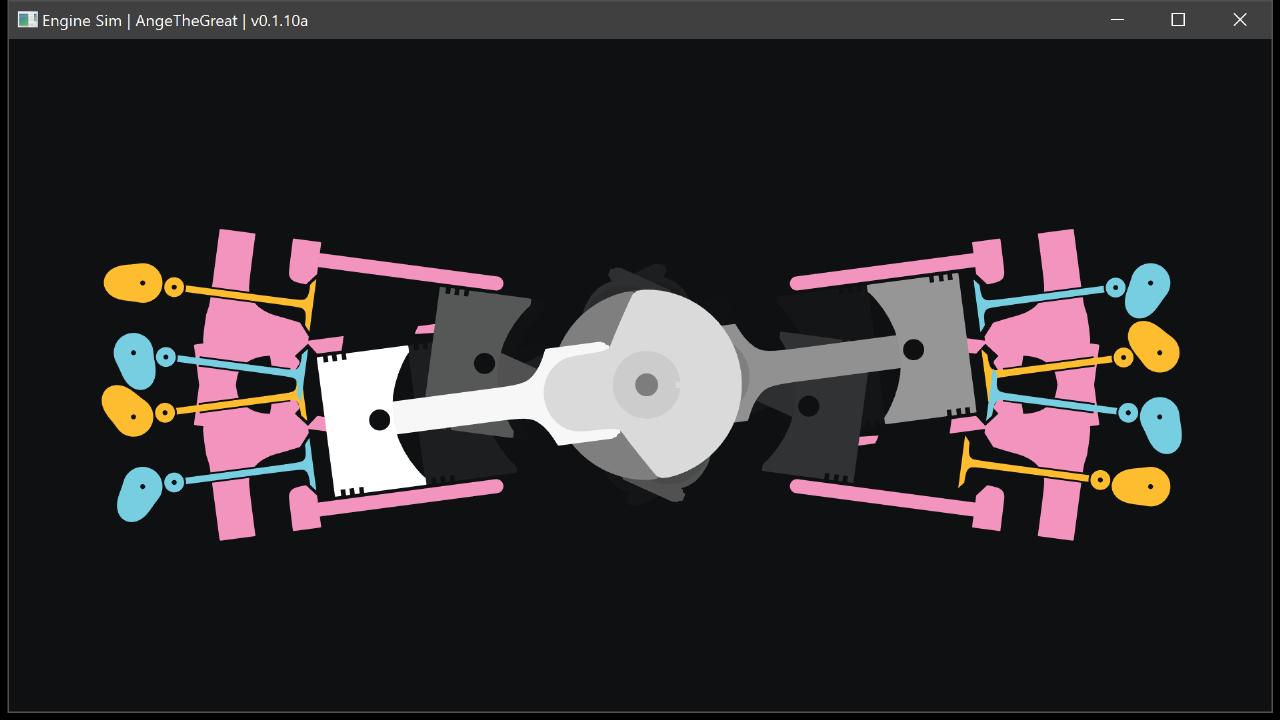Click the upper yellow cam lobe on the right

(1154, 346)
